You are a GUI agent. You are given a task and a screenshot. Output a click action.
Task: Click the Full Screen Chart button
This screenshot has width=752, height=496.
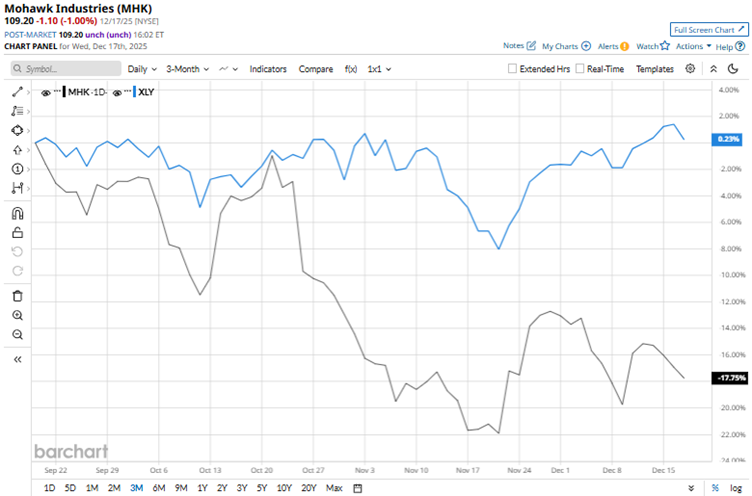coord(709,30)
